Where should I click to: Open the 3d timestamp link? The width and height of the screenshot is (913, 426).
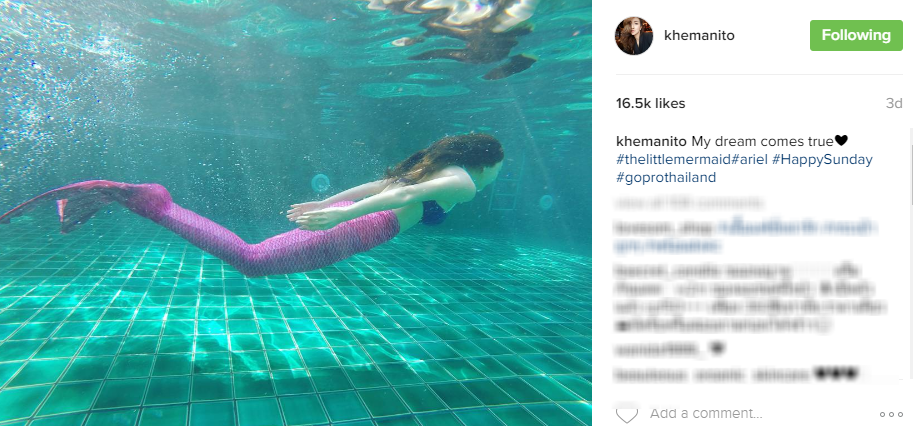click(894, 104)
